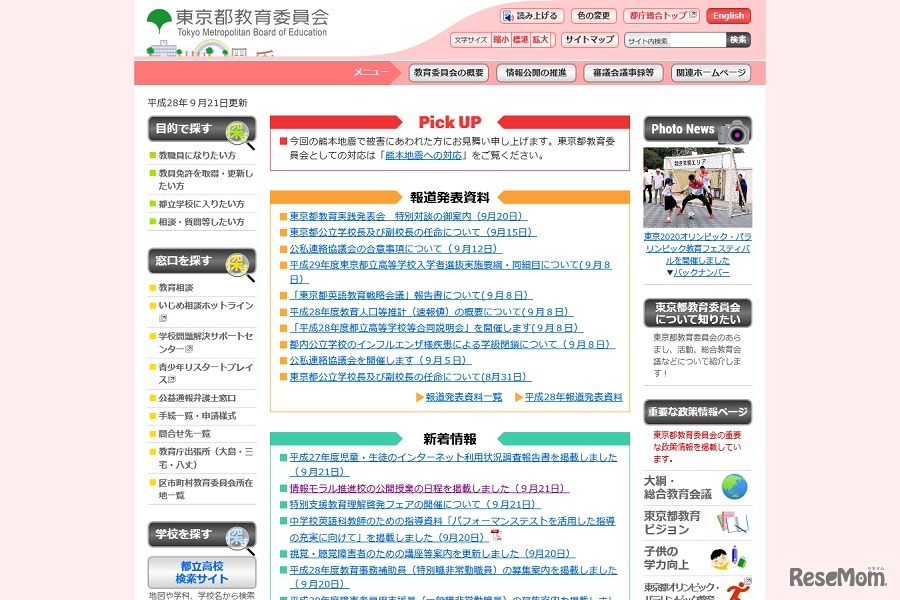
Task: Click the English button
Action: click(728, 16)
